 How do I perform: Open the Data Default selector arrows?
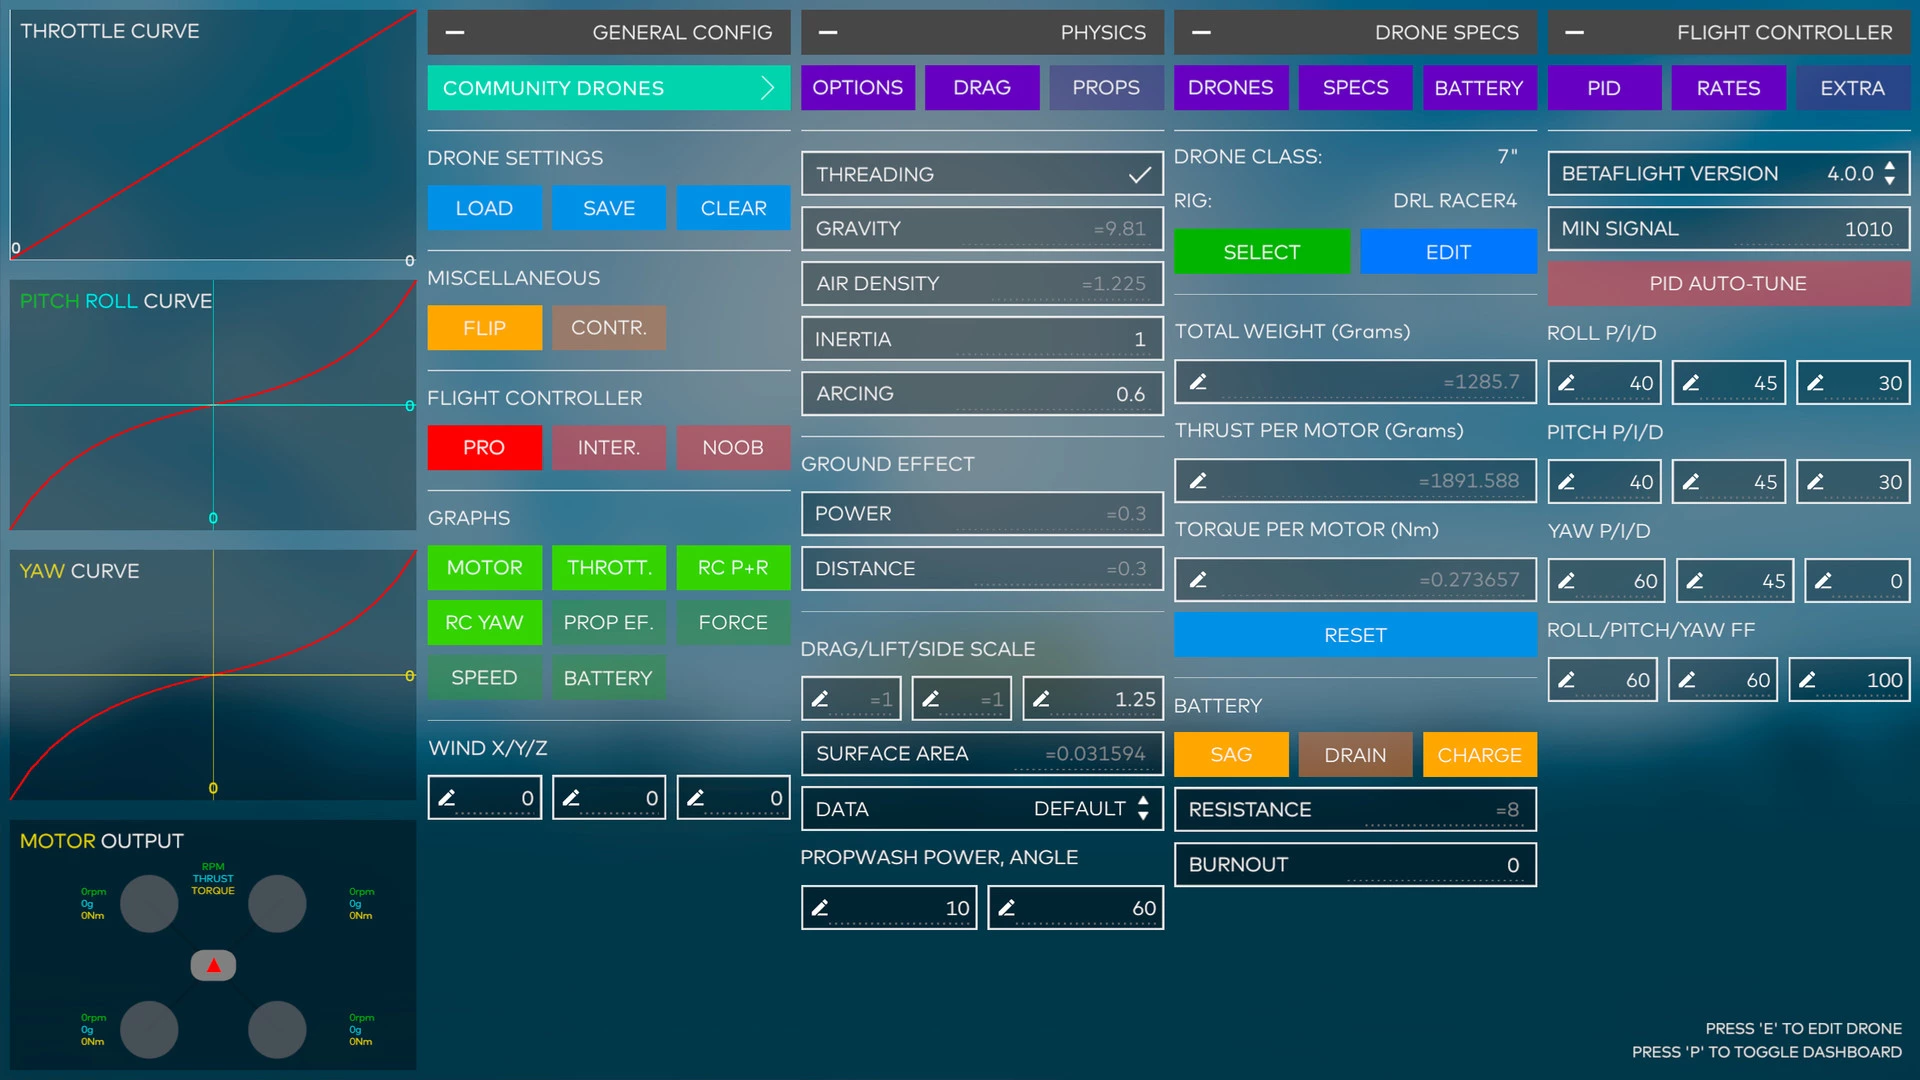point(1143,809)
